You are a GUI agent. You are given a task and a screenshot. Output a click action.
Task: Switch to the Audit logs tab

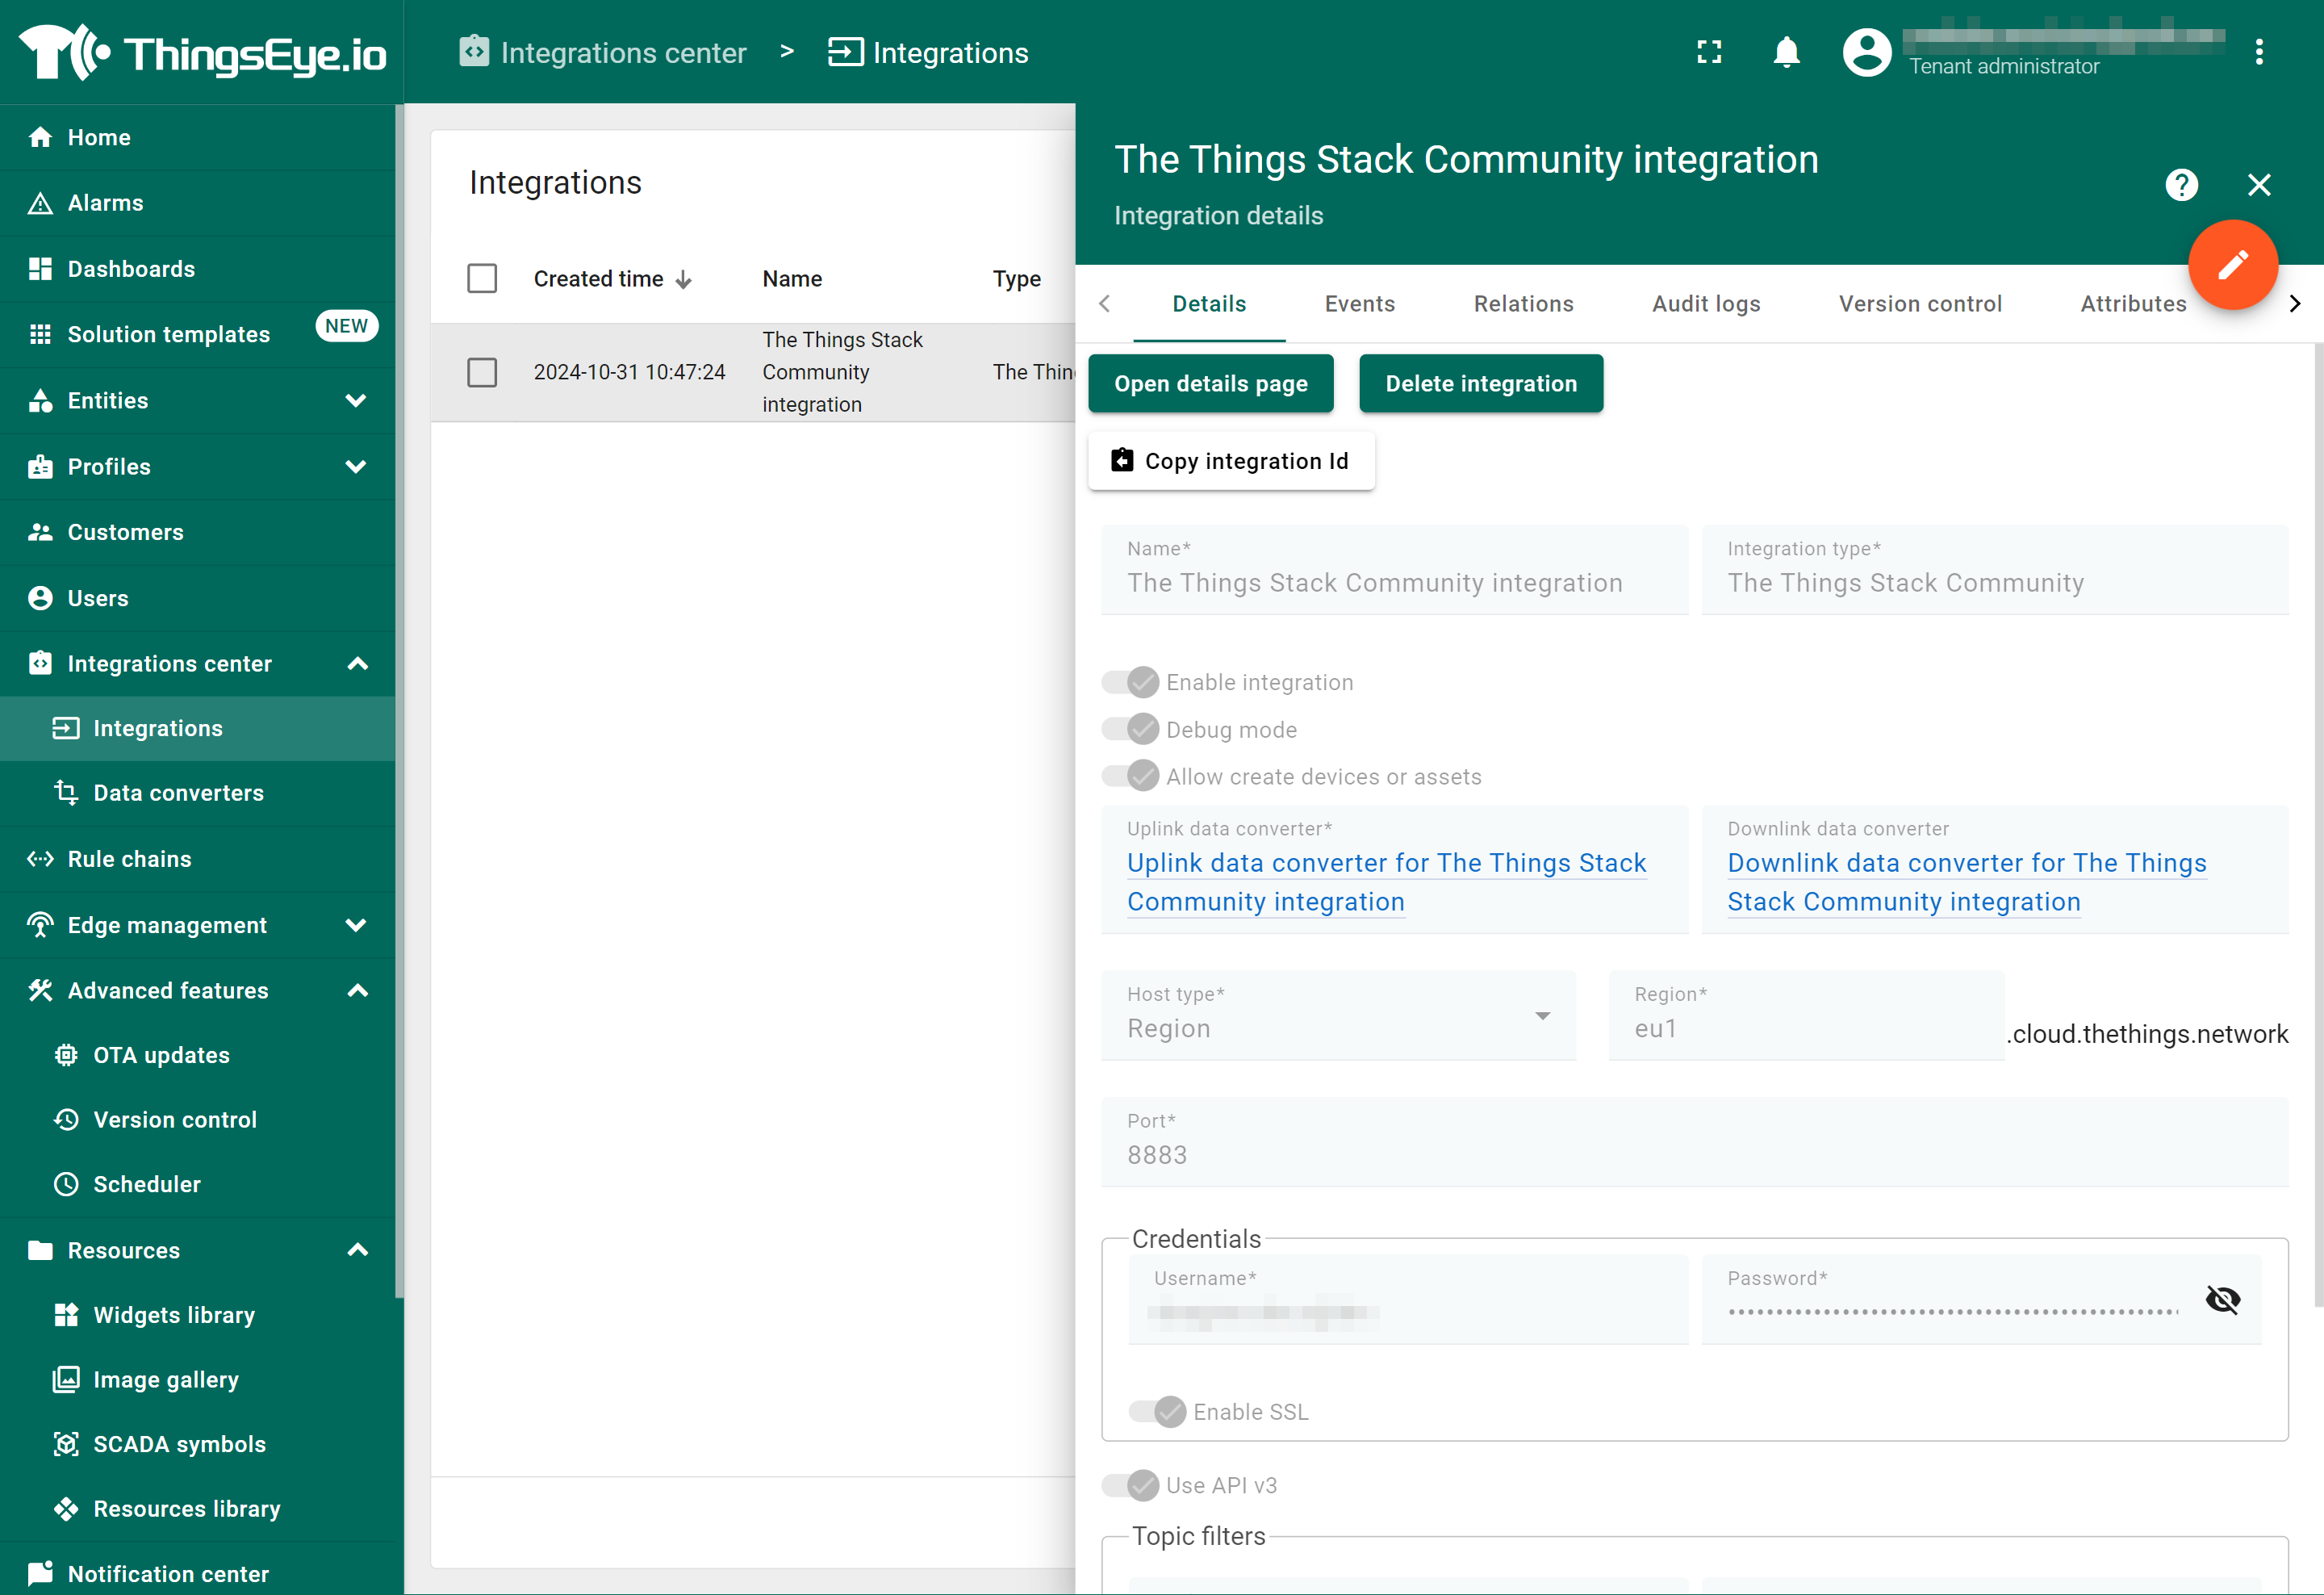(x=1706, y=304)
